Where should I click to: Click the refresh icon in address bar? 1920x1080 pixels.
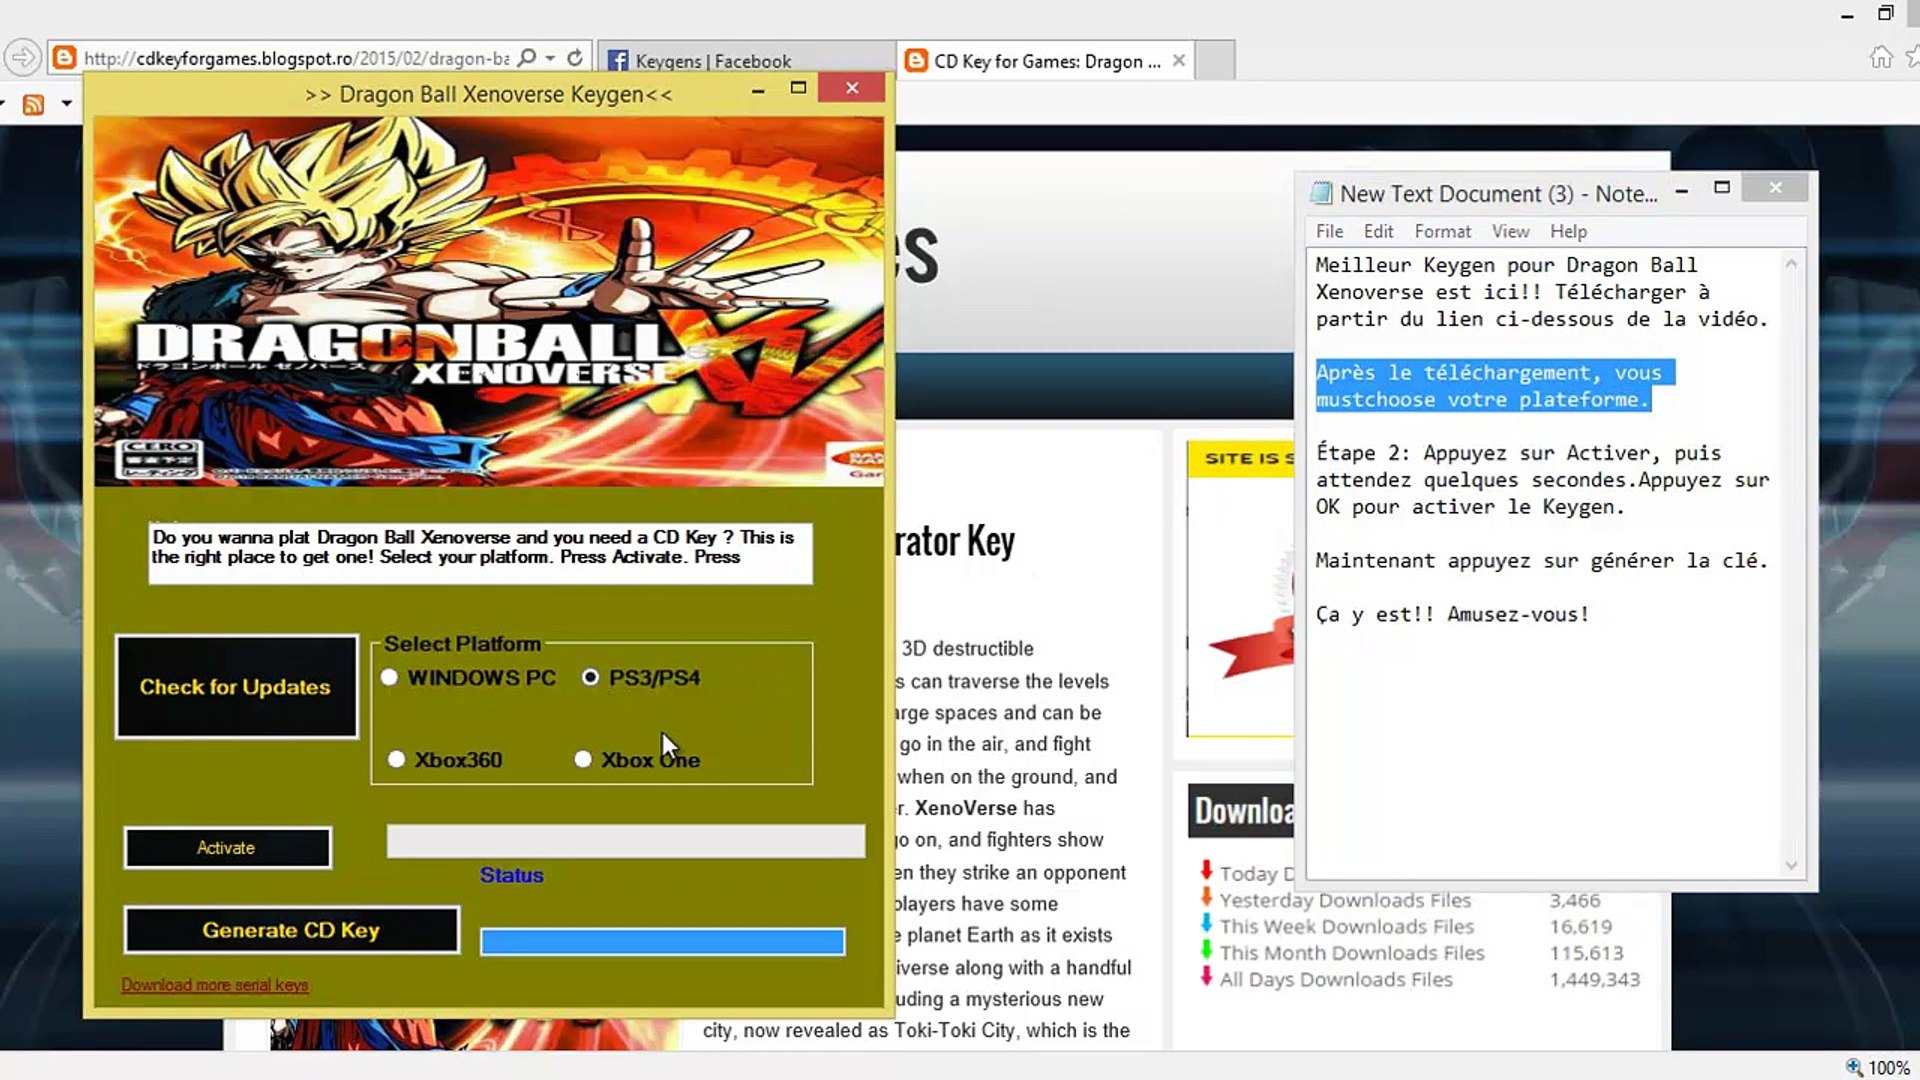(x=575, y=58)
